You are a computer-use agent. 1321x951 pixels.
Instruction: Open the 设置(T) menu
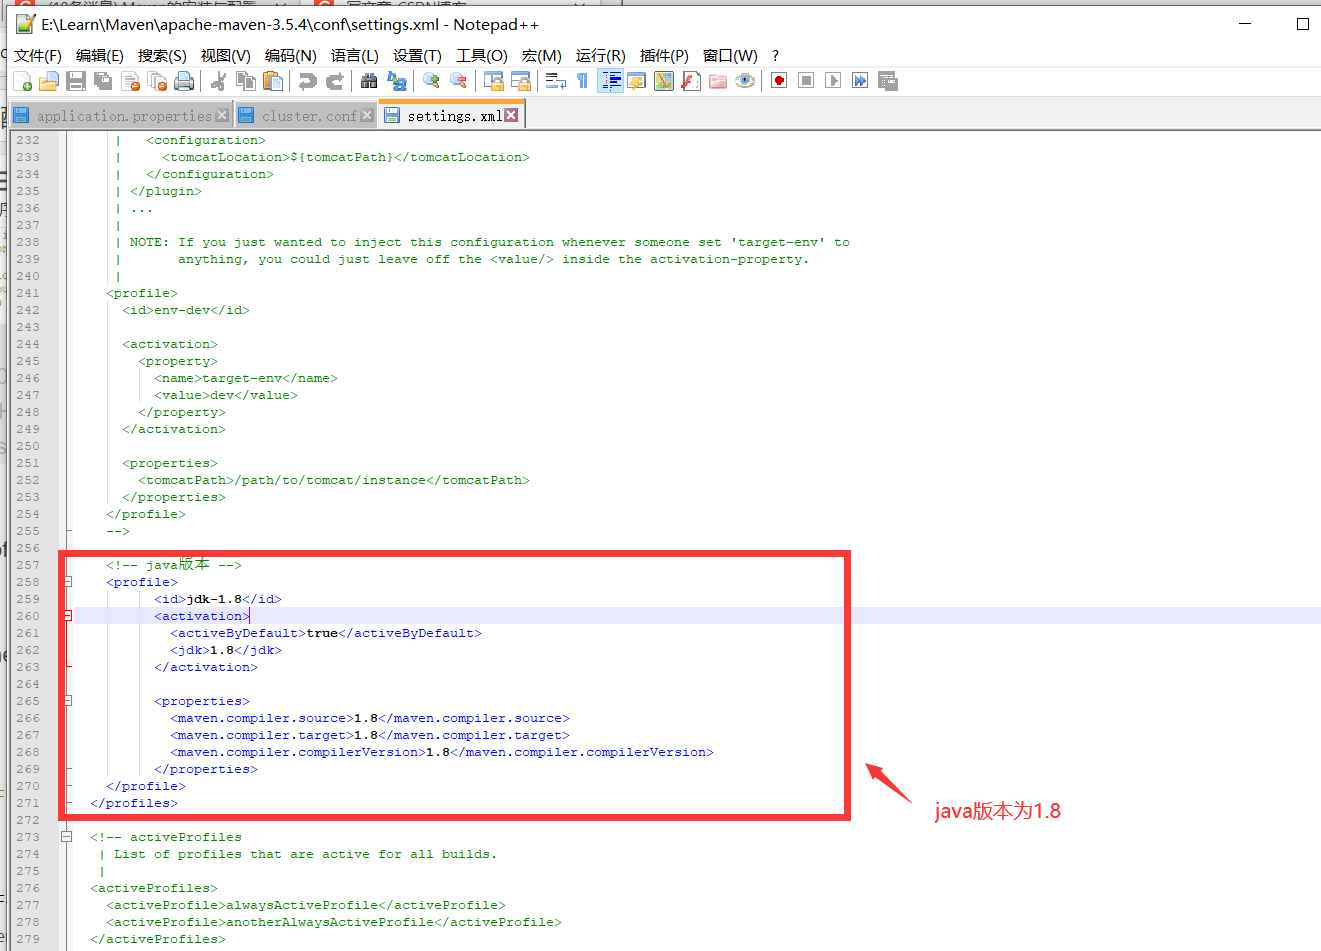coord(417,56)
